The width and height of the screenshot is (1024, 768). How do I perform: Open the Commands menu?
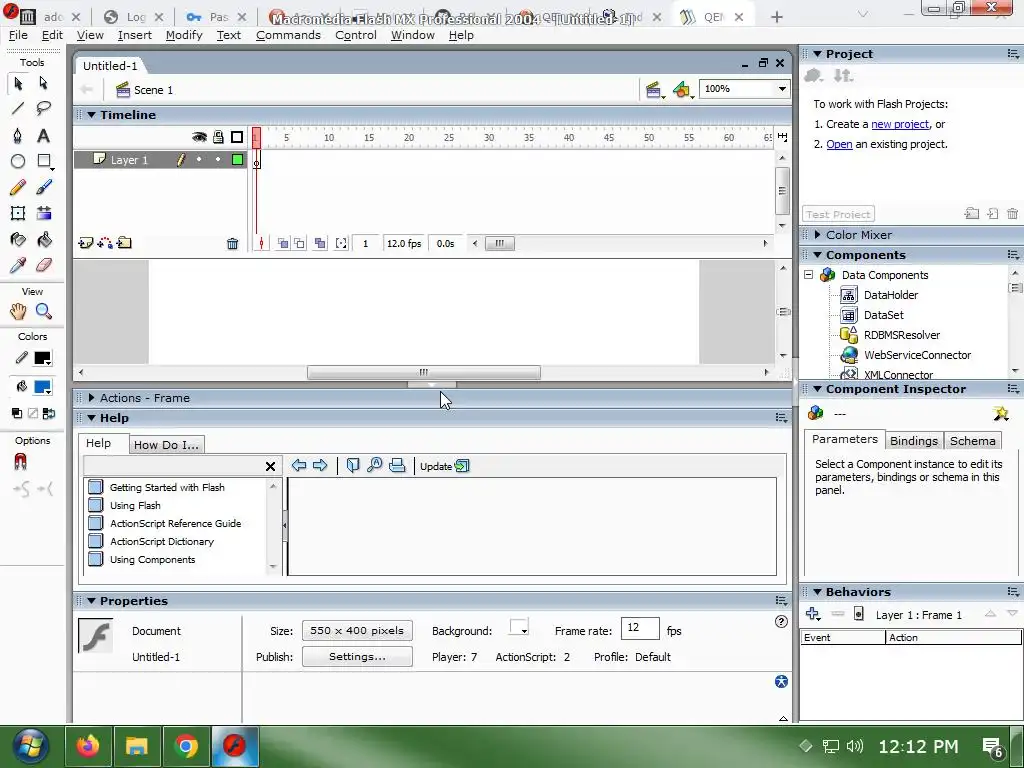coord(288,35)
